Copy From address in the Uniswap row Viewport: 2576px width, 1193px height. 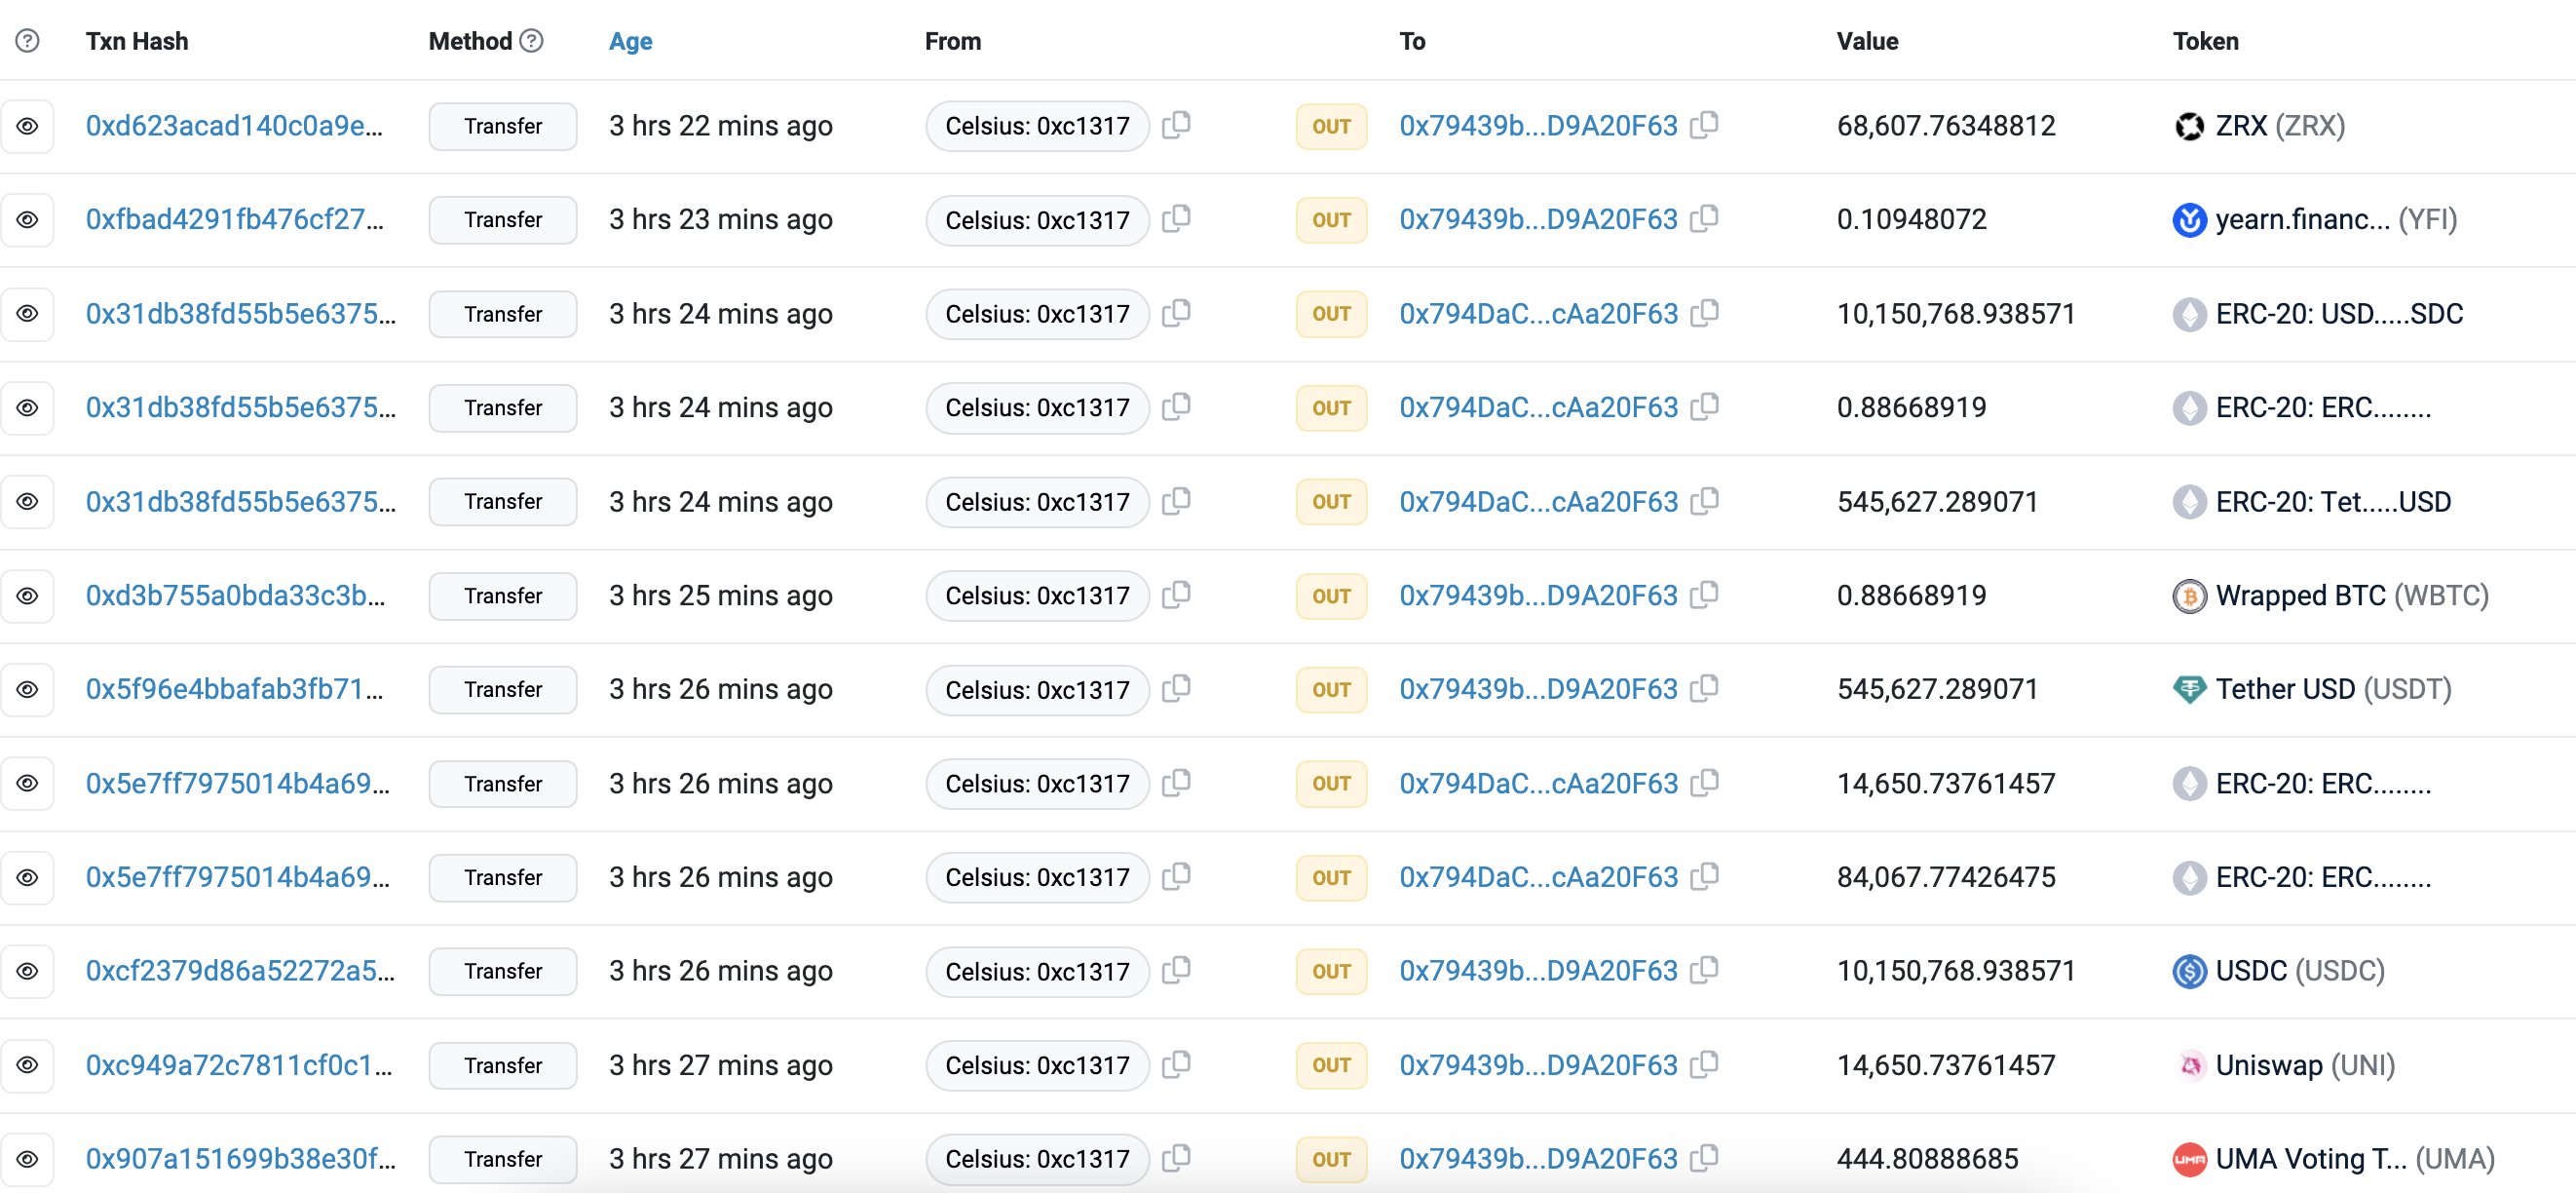(1177, 1065)
